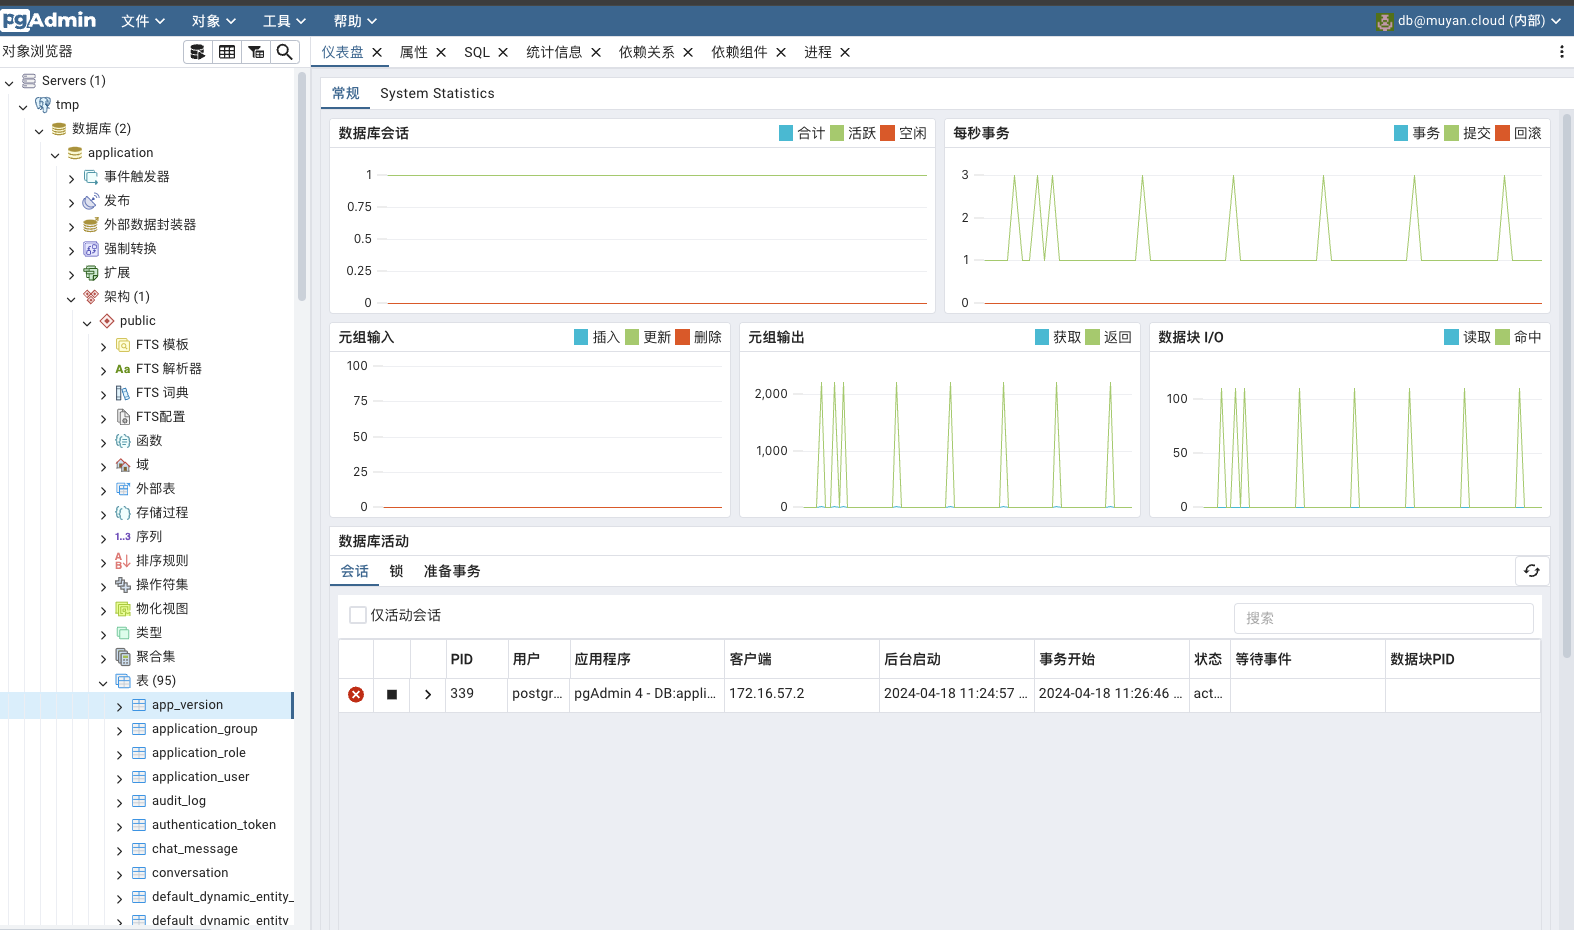Select the 函数 node in tree

149,441
